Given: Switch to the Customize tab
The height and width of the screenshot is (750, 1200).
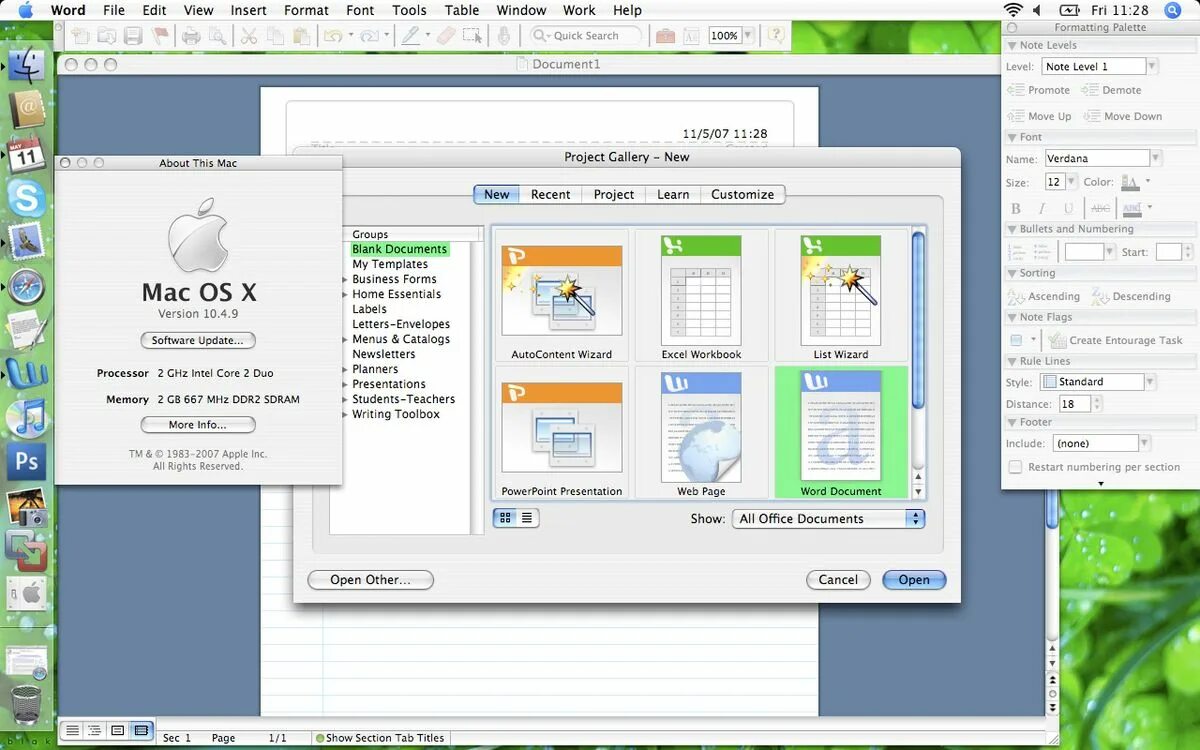Looking at the screenshot, I should (x=743, y=194).
